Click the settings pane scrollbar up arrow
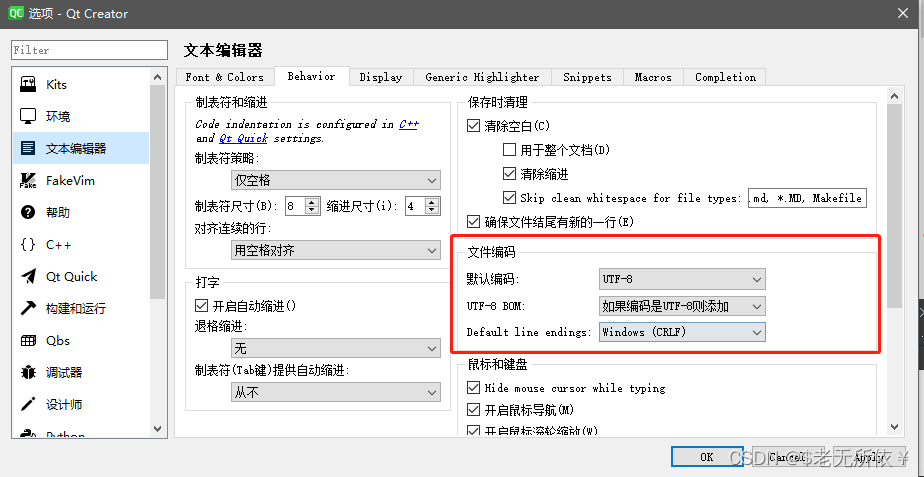924x477 pixels. pos(894,96)
